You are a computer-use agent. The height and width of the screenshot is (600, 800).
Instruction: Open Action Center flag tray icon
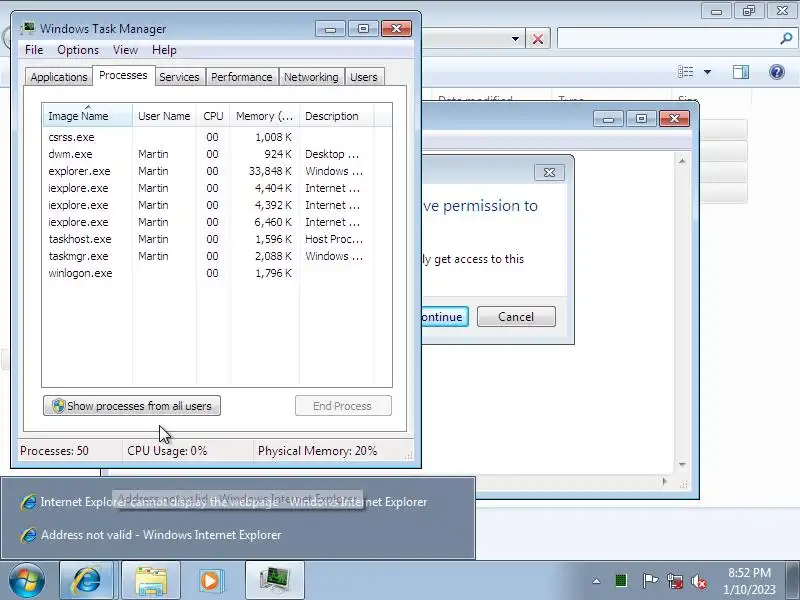[649, 581]
